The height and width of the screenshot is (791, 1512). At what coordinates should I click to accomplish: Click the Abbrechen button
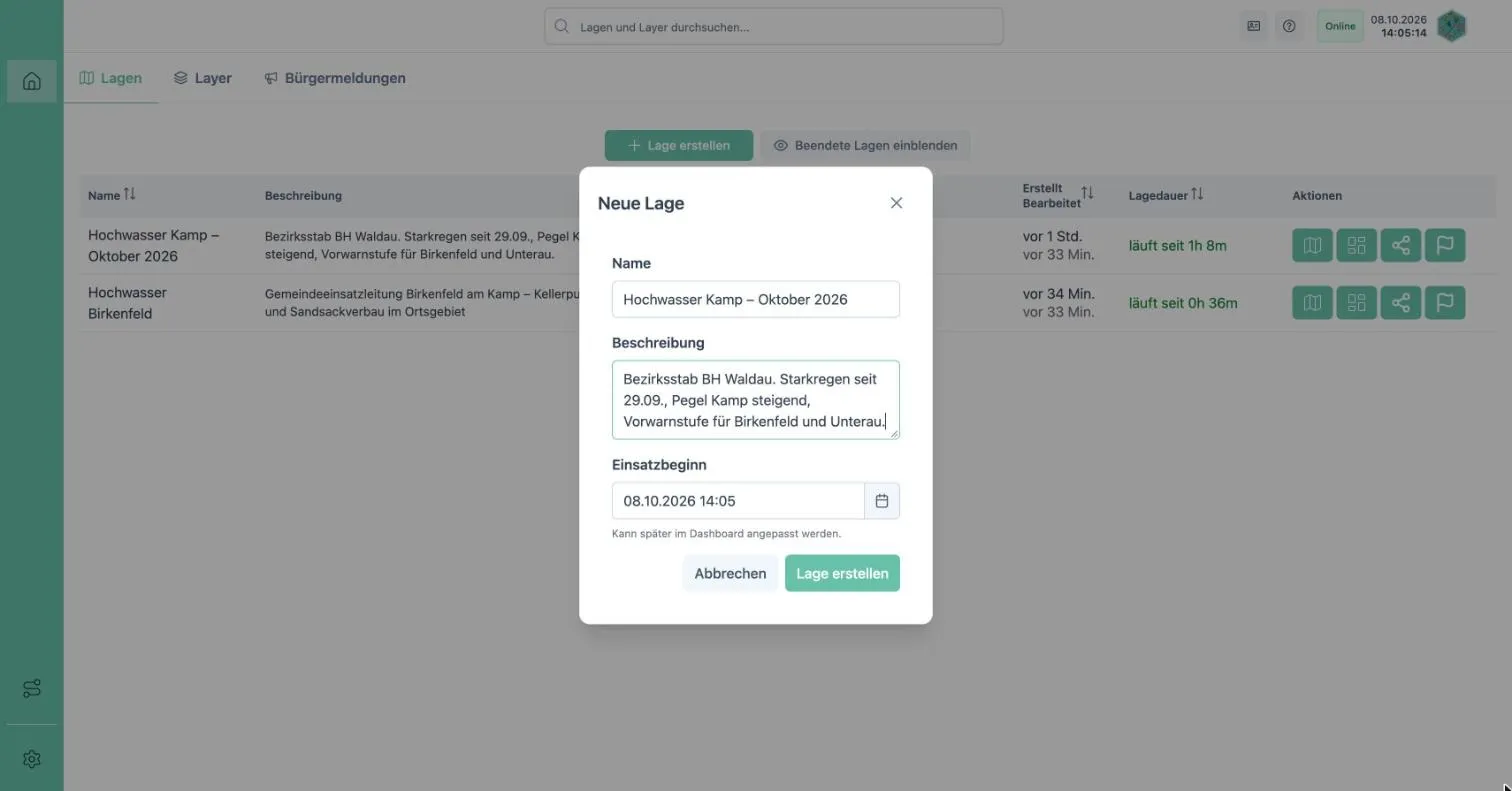730,573
